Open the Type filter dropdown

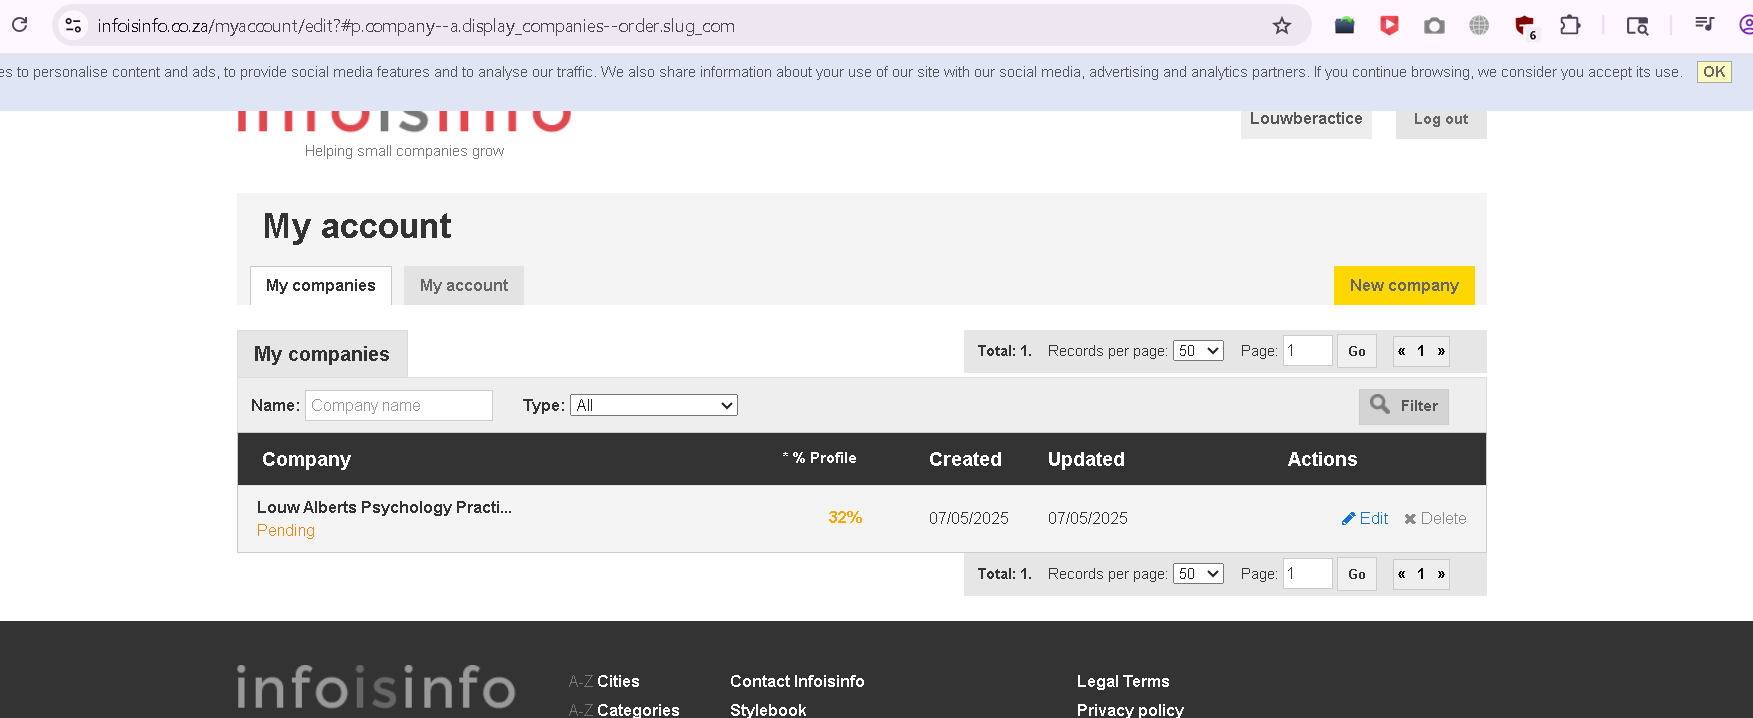(x=654, y=405)
